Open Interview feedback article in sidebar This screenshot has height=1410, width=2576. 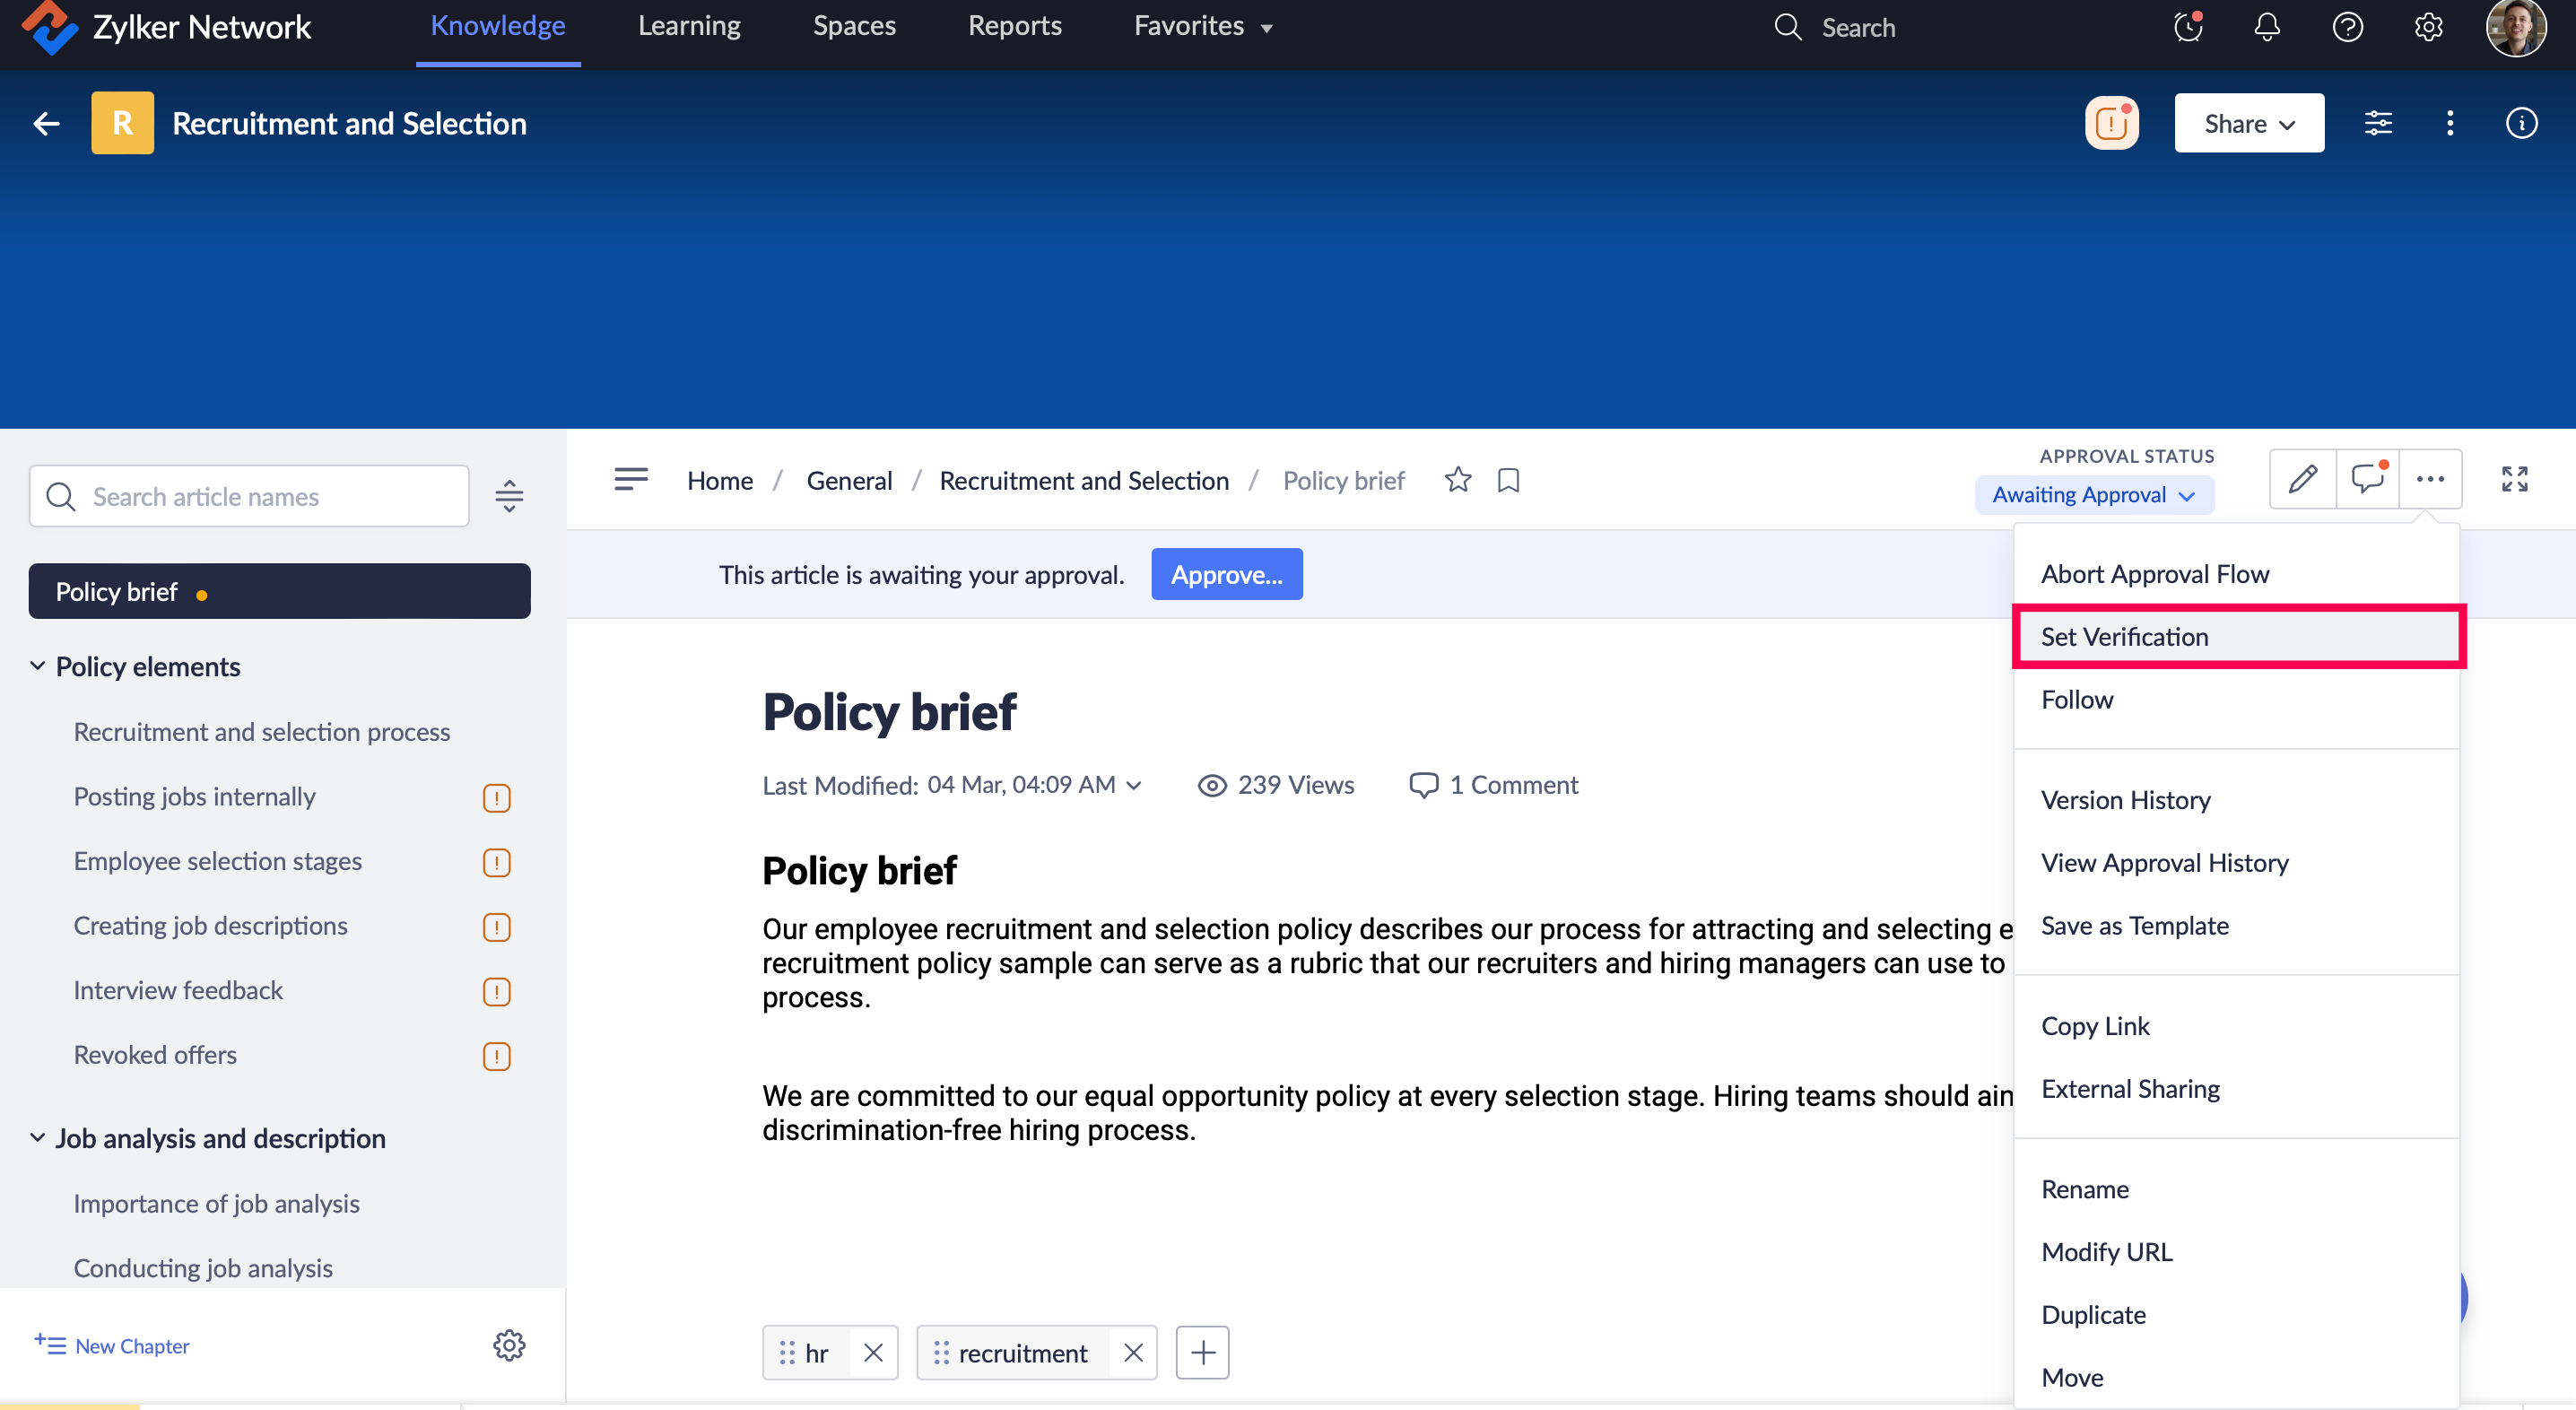pos(178,990)
